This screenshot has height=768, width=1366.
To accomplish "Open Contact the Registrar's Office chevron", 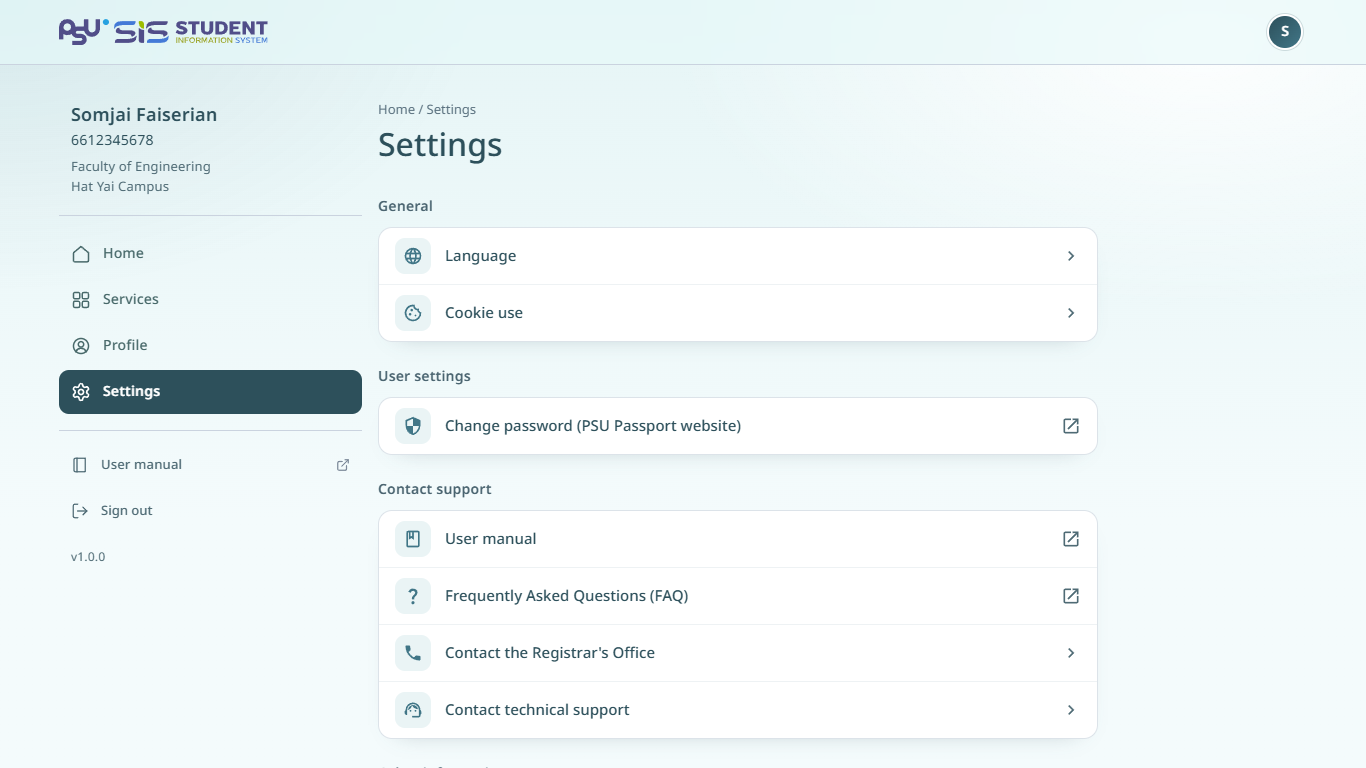I will point(1071,653).
